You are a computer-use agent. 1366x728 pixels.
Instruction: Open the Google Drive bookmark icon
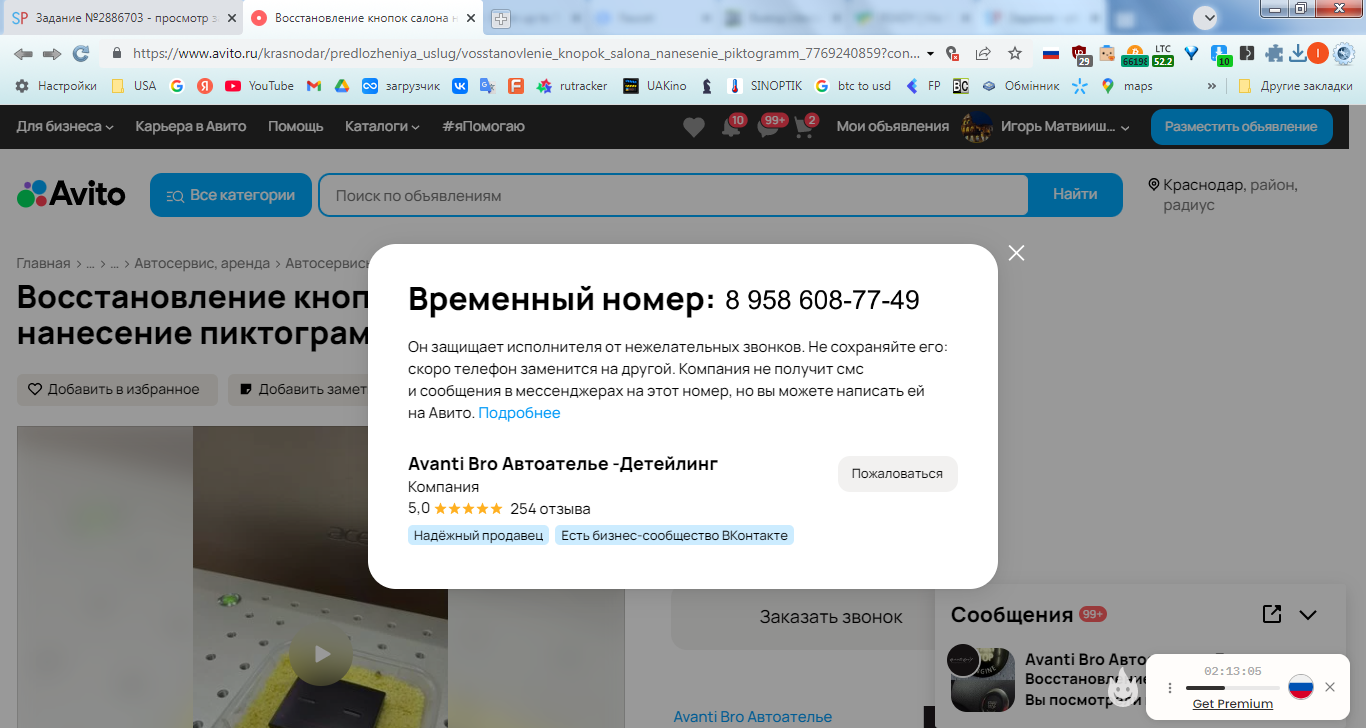coord(341,86)
